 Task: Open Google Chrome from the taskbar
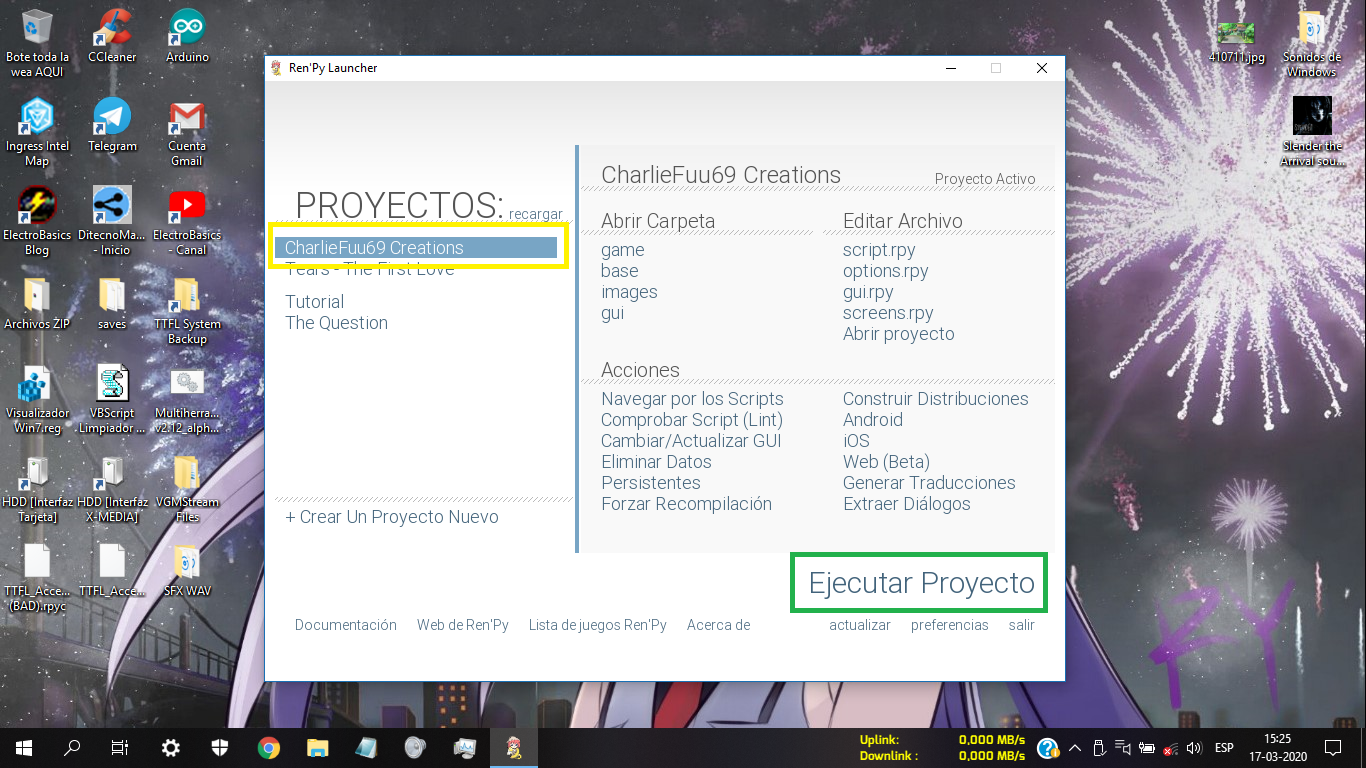point(268,747)
